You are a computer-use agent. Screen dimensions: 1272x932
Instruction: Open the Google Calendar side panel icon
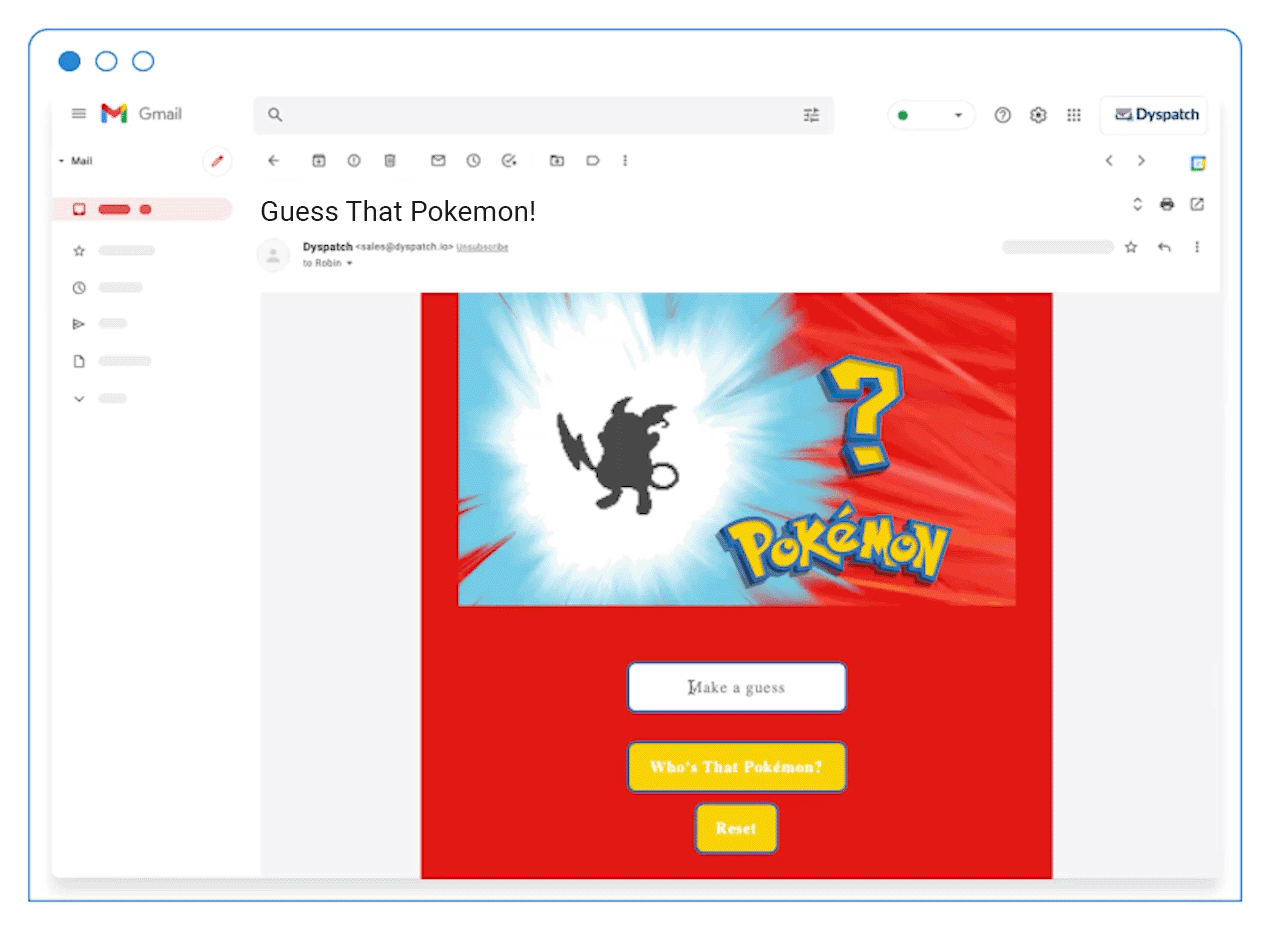click(x=1198, y=164)
